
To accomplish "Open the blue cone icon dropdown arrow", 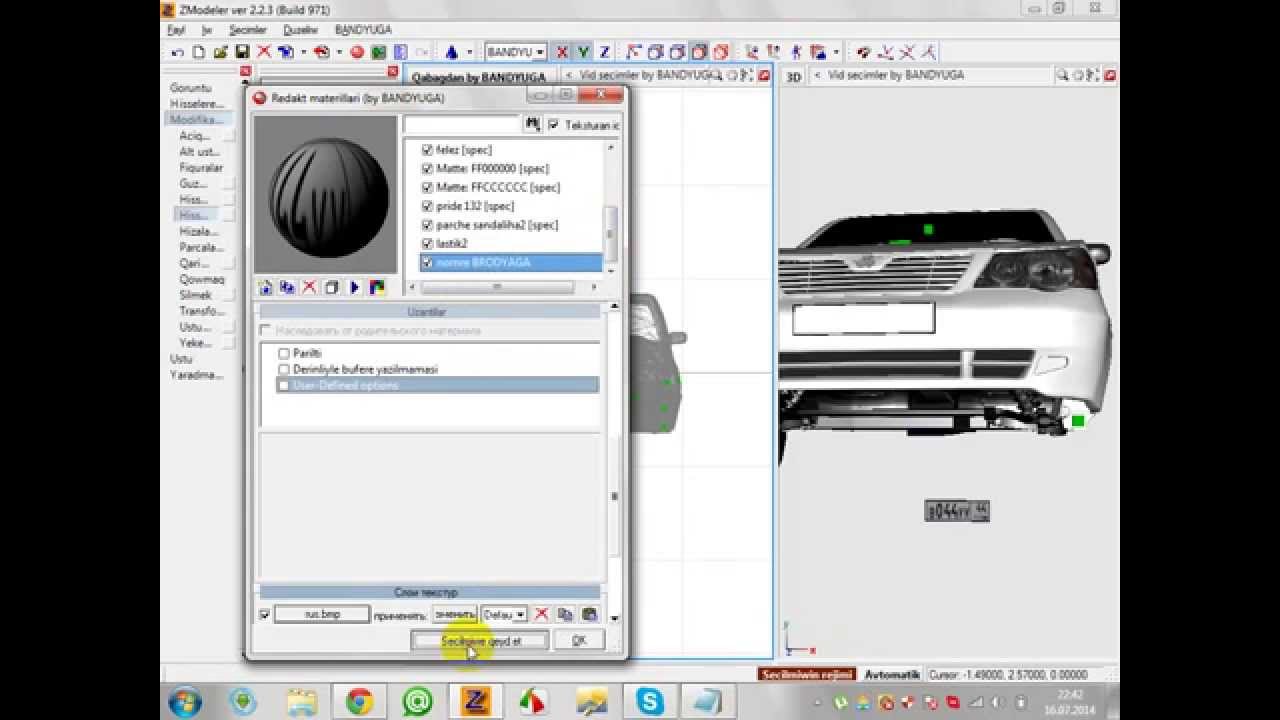I will click(470, 52).
